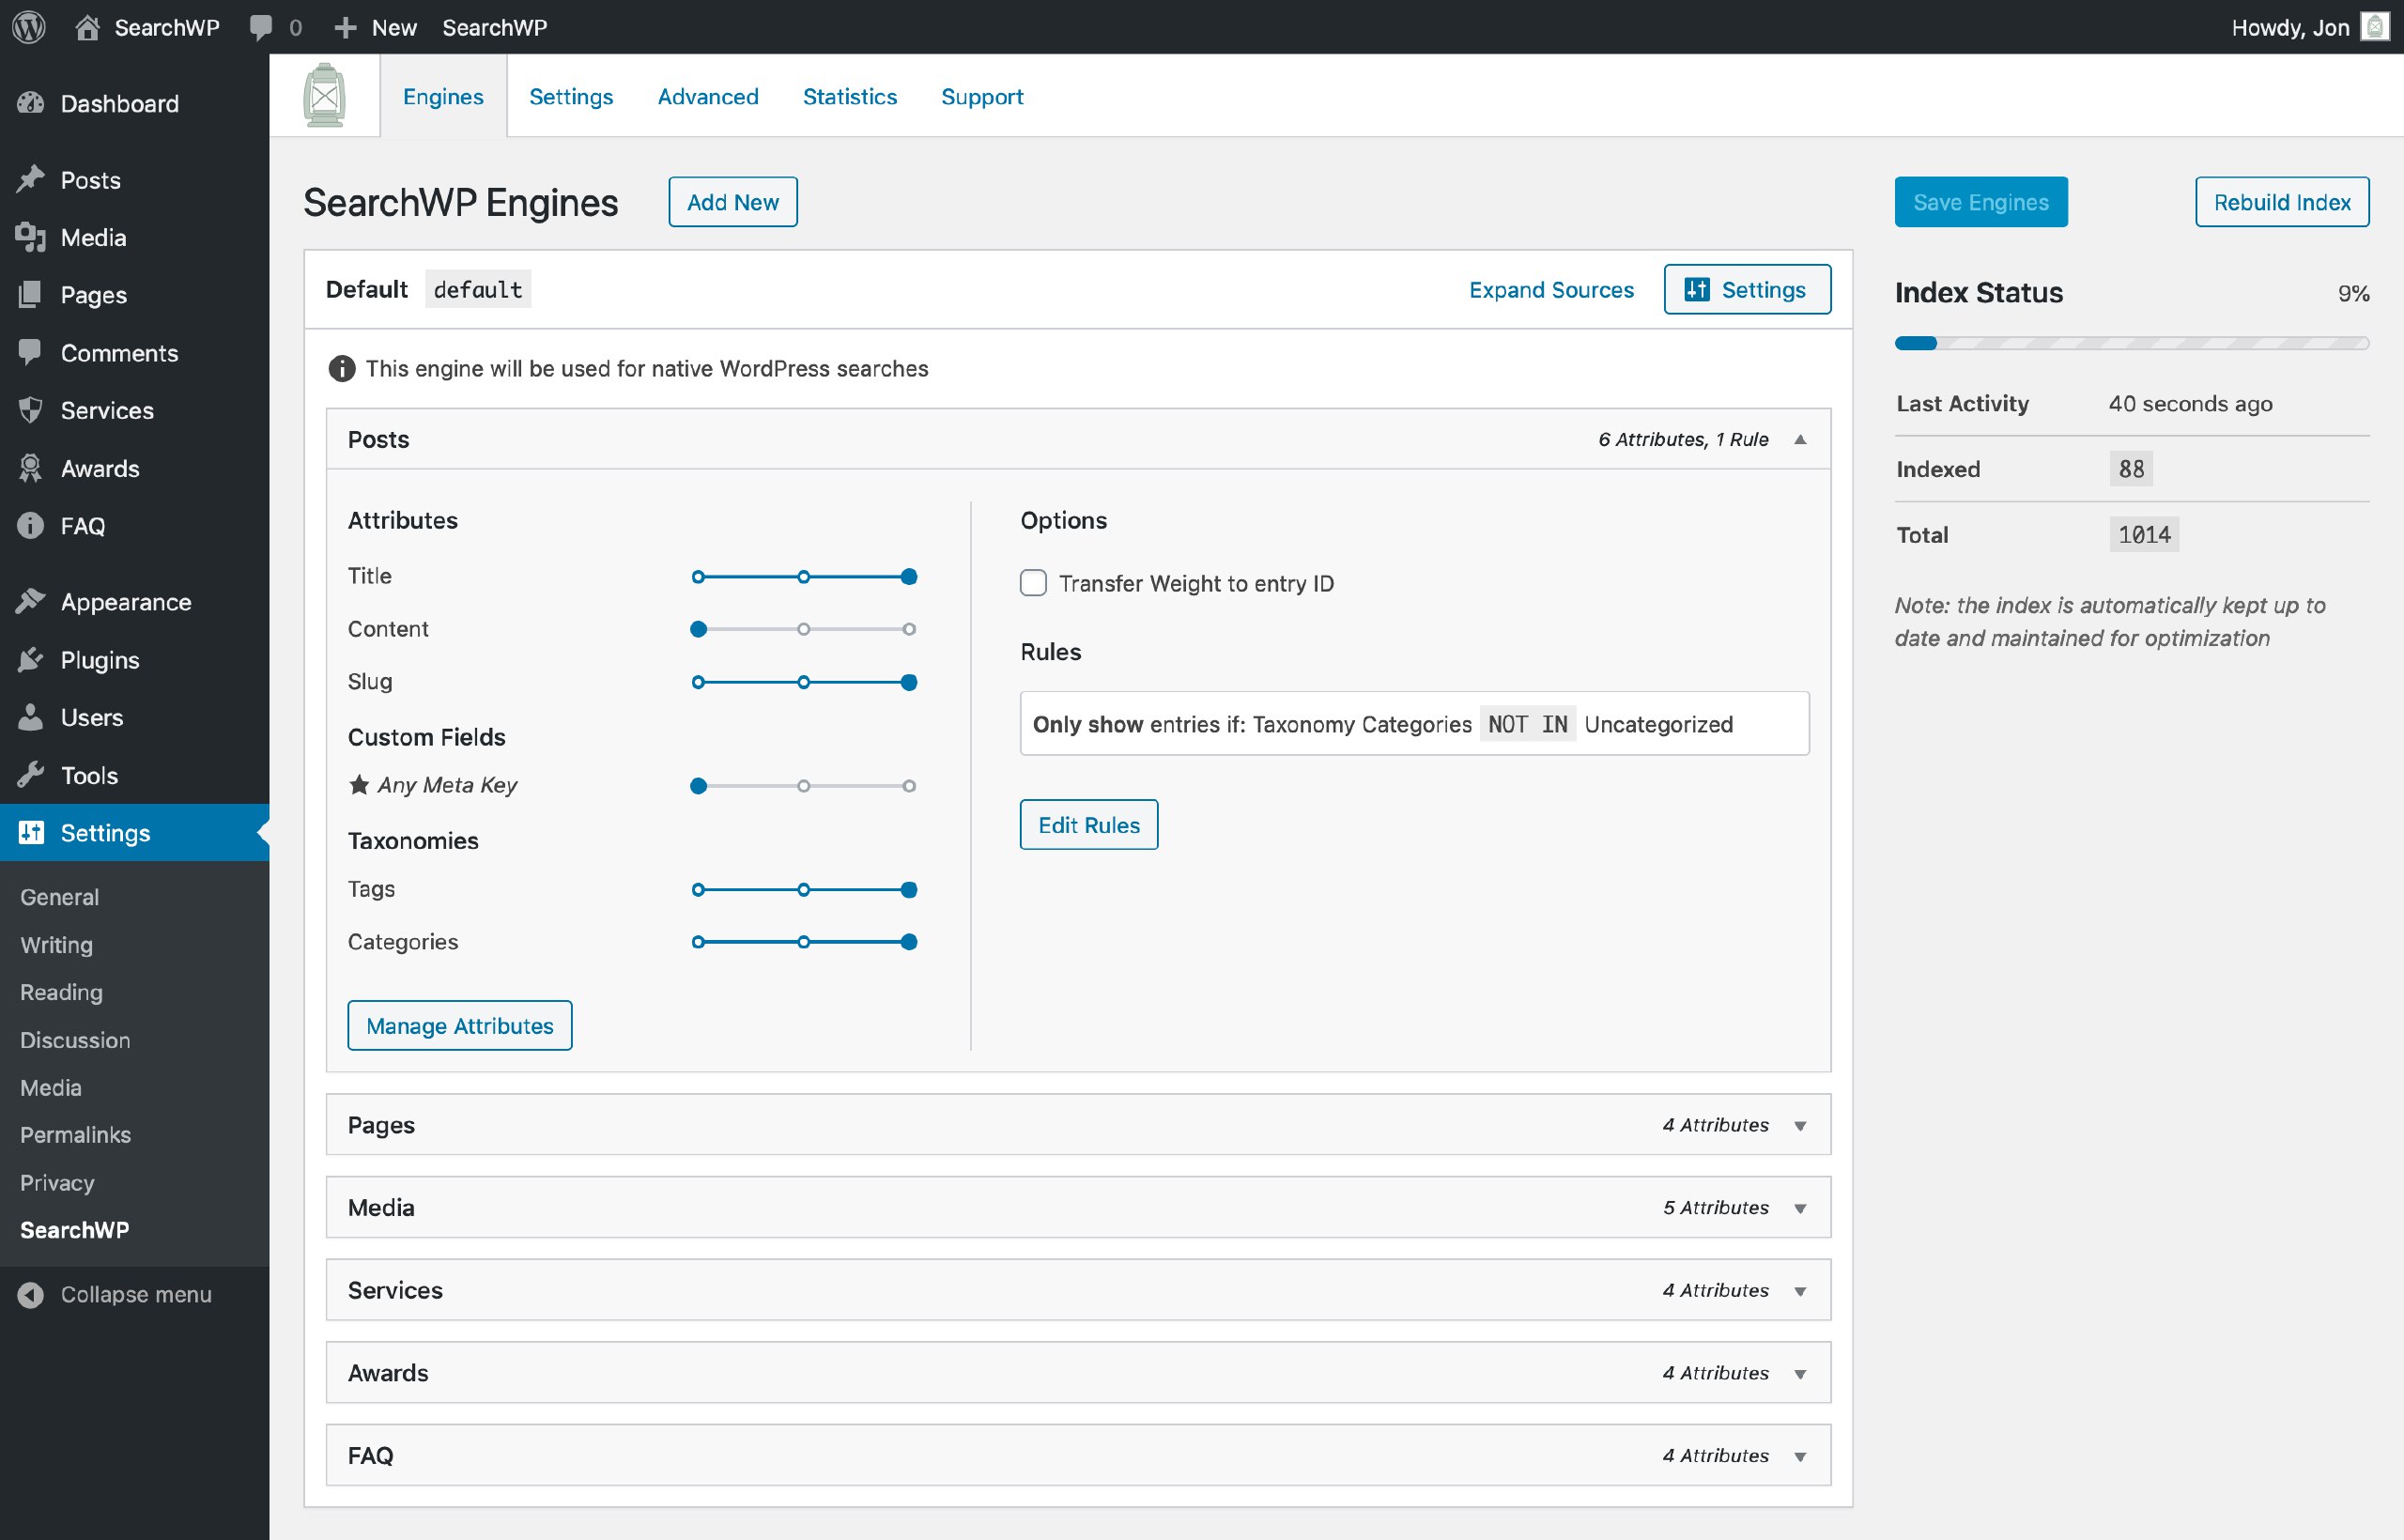The height and width of the screenshot is (1540, 2404).
Task: Click the default engine slug label
Action: pyautogui.click(x=478, y=289)
